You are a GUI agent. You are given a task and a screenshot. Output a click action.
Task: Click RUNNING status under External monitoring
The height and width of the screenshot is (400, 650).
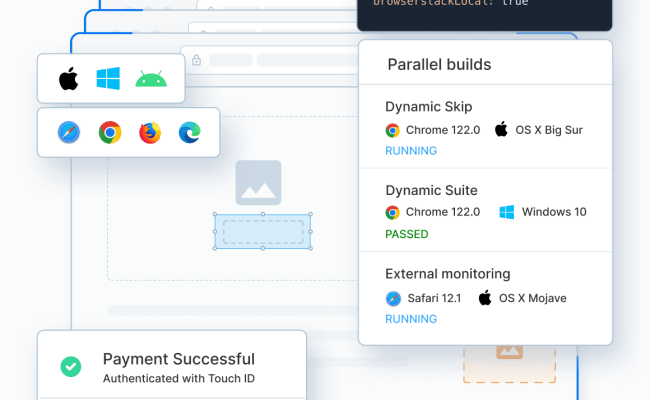411,319
